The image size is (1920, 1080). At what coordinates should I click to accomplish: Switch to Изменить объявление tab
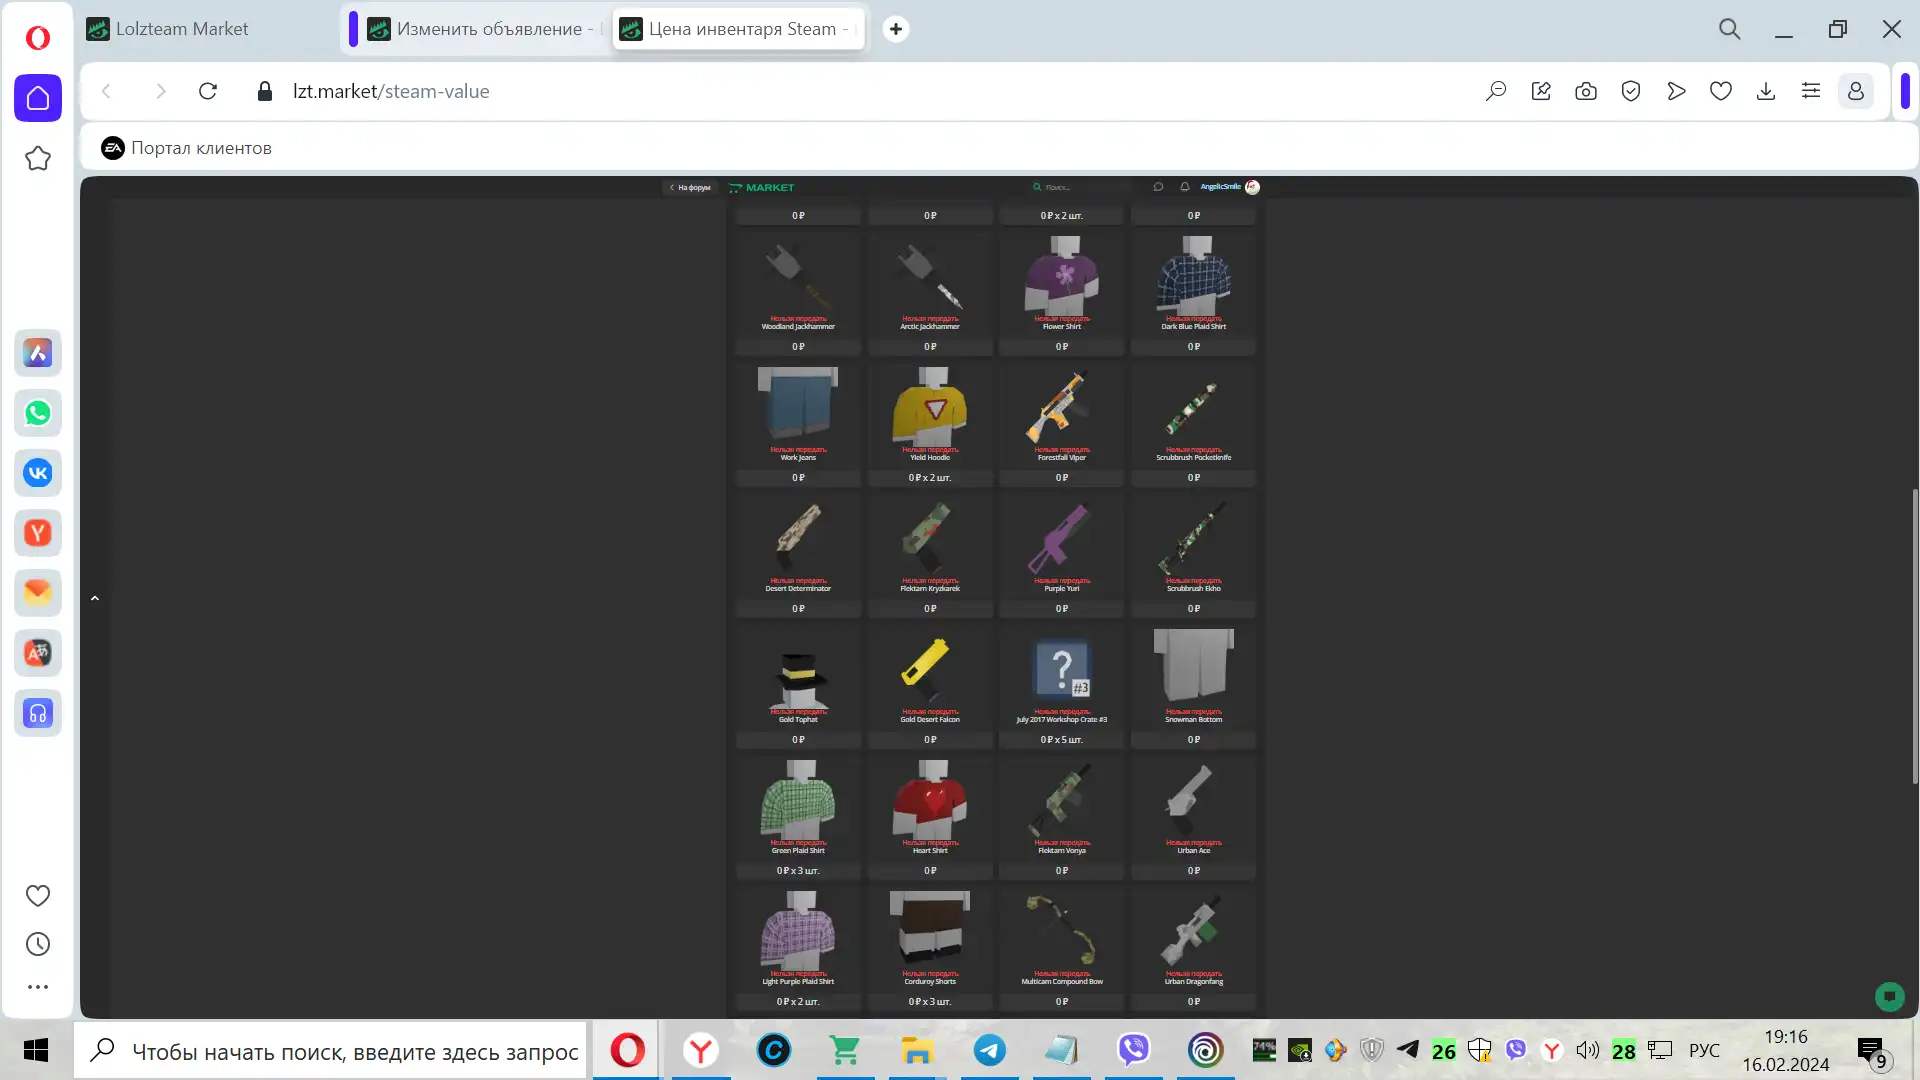point(483,29)
